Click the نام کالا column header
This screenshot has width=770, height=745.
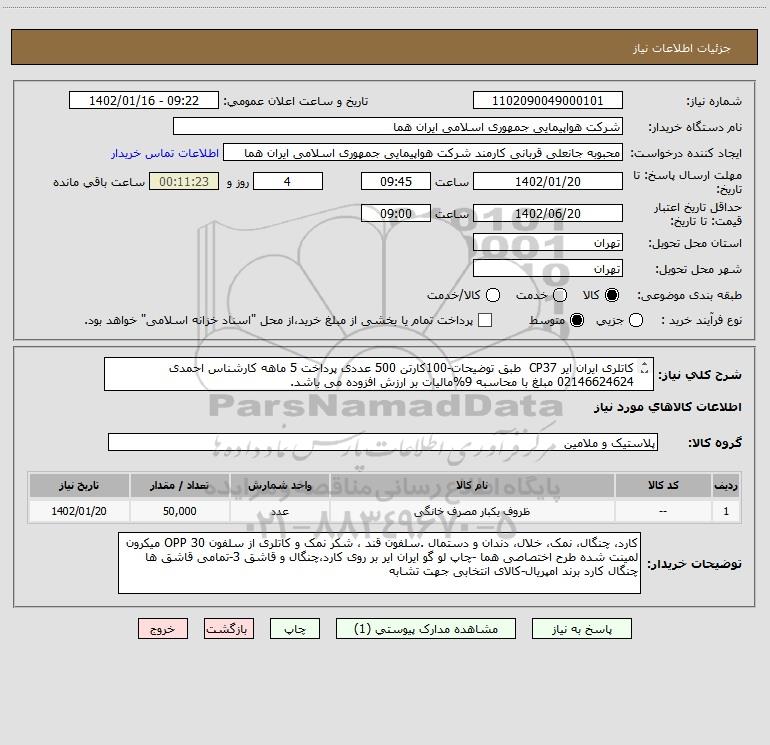pyautogui.click(x=472, y=485)
